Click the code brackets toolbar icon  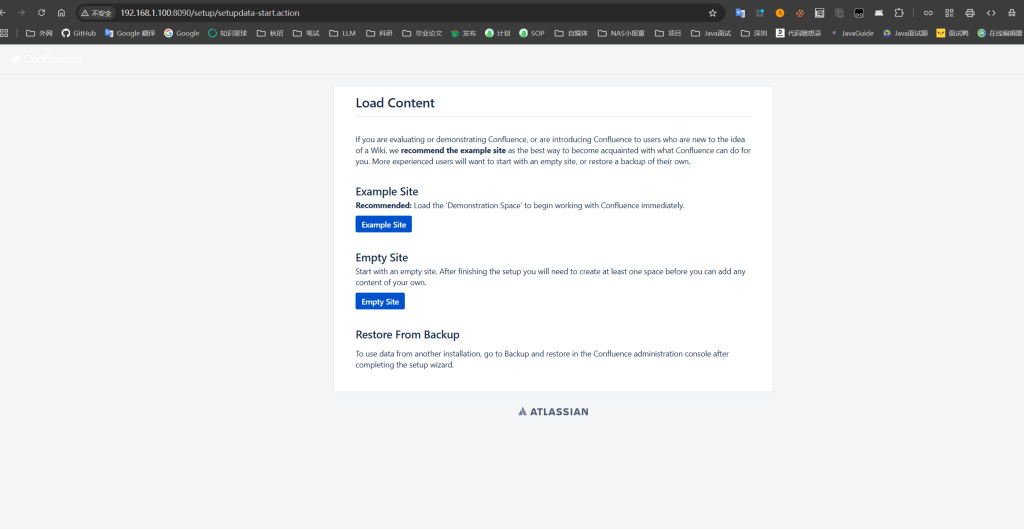coord(991,12)
